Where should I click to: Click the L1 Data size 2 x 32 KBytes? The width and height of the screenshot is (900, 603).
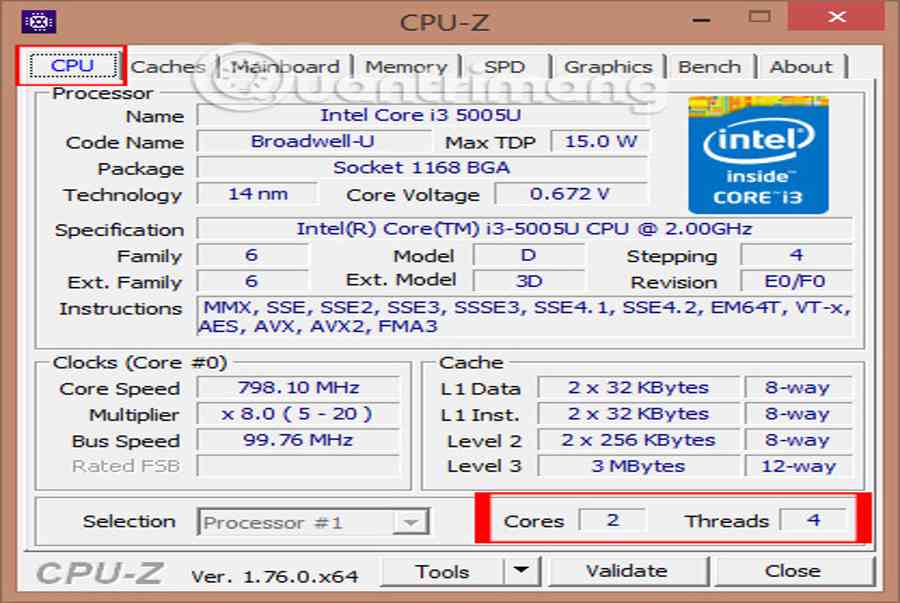coord(638,387)
